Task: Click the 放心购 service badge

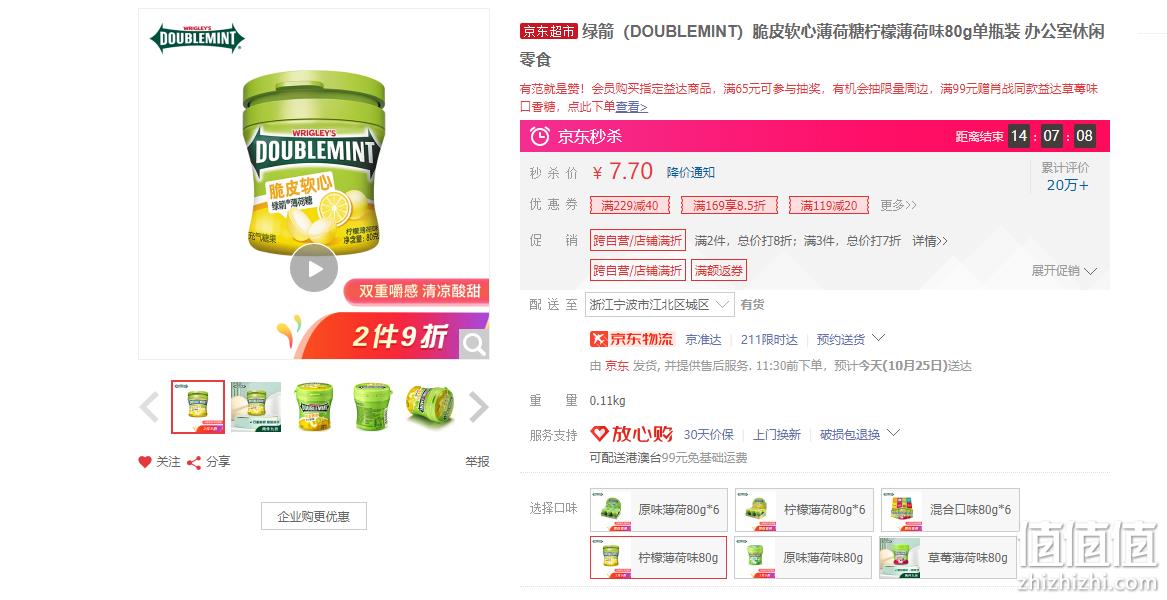Action: click(x=631, y=434)
